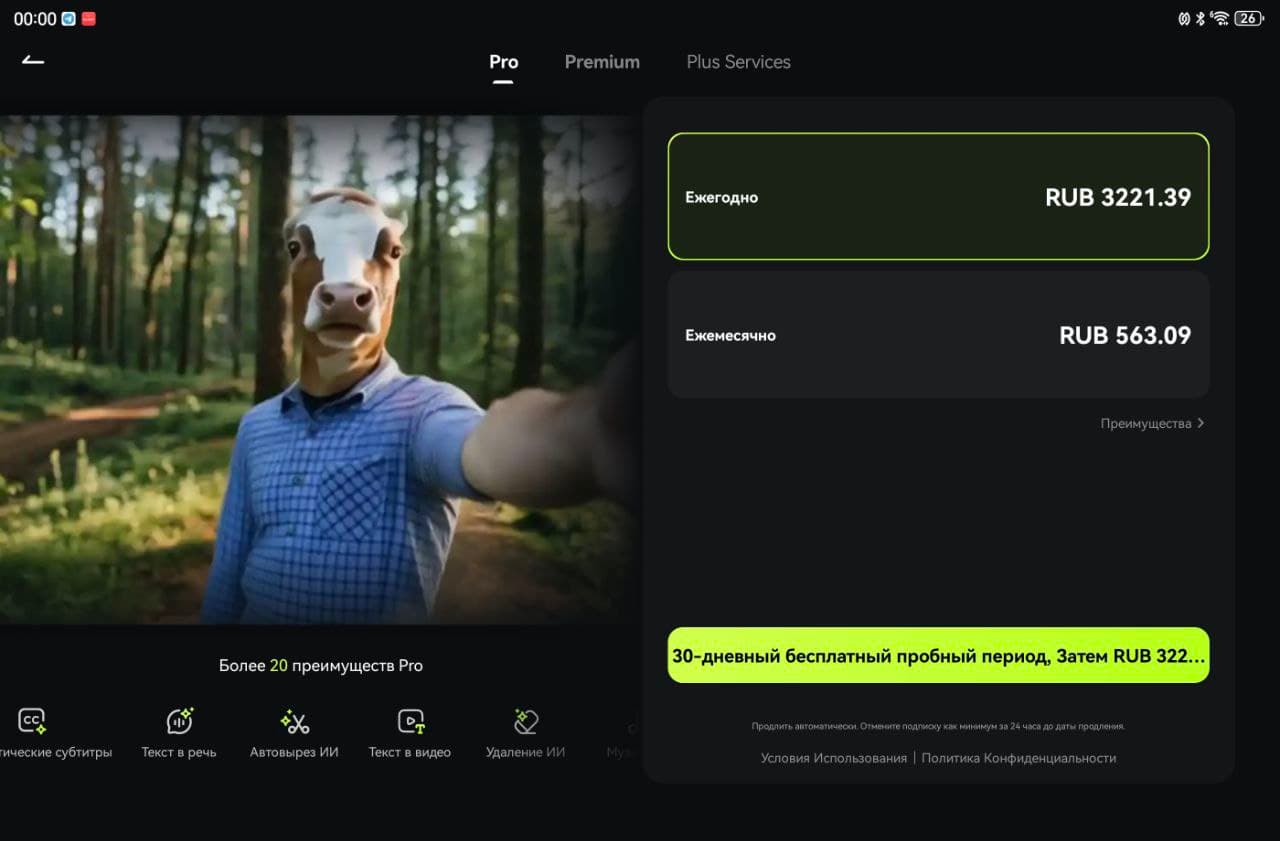Tap the Wi-Fi status icon
1280x841 pixels.
point(1220,18)
